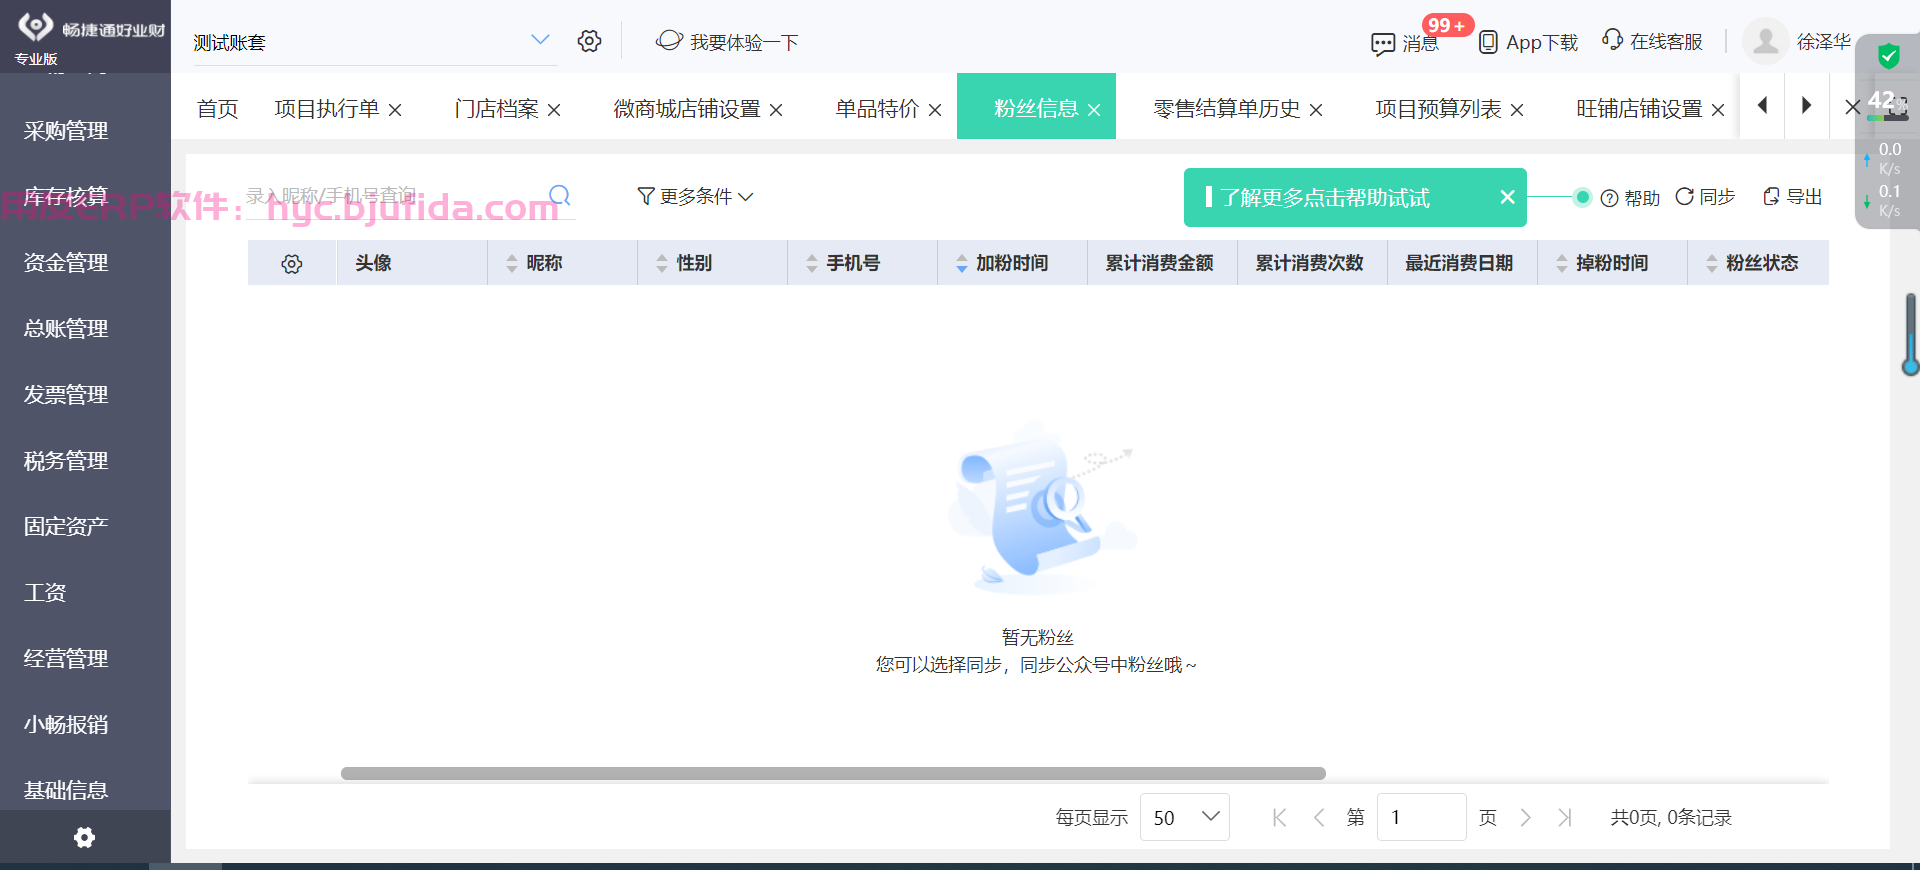Image resolution: width=1920 pixels, height=870 pixels.
Task: Close the 微商城店铺设置 tab
Action: coord(776,110)
